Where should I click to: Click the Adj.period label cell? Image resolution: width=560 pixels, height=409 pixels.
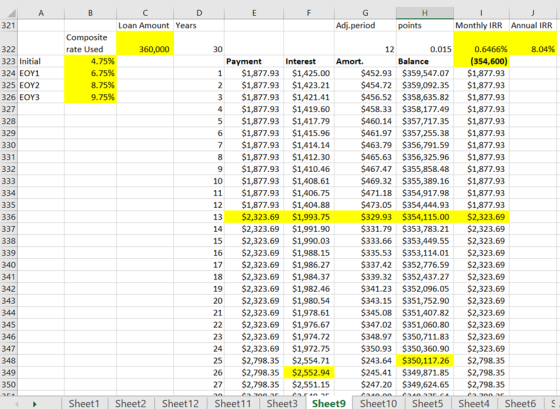pos(365,25)
